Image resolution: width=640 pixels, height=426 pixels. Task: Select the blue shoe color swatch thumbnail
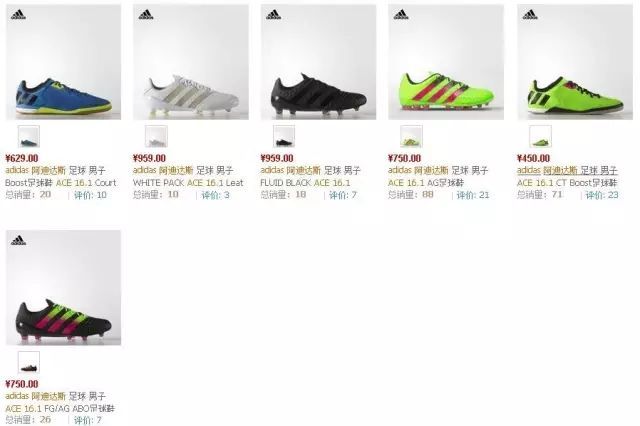coord(29,136)
